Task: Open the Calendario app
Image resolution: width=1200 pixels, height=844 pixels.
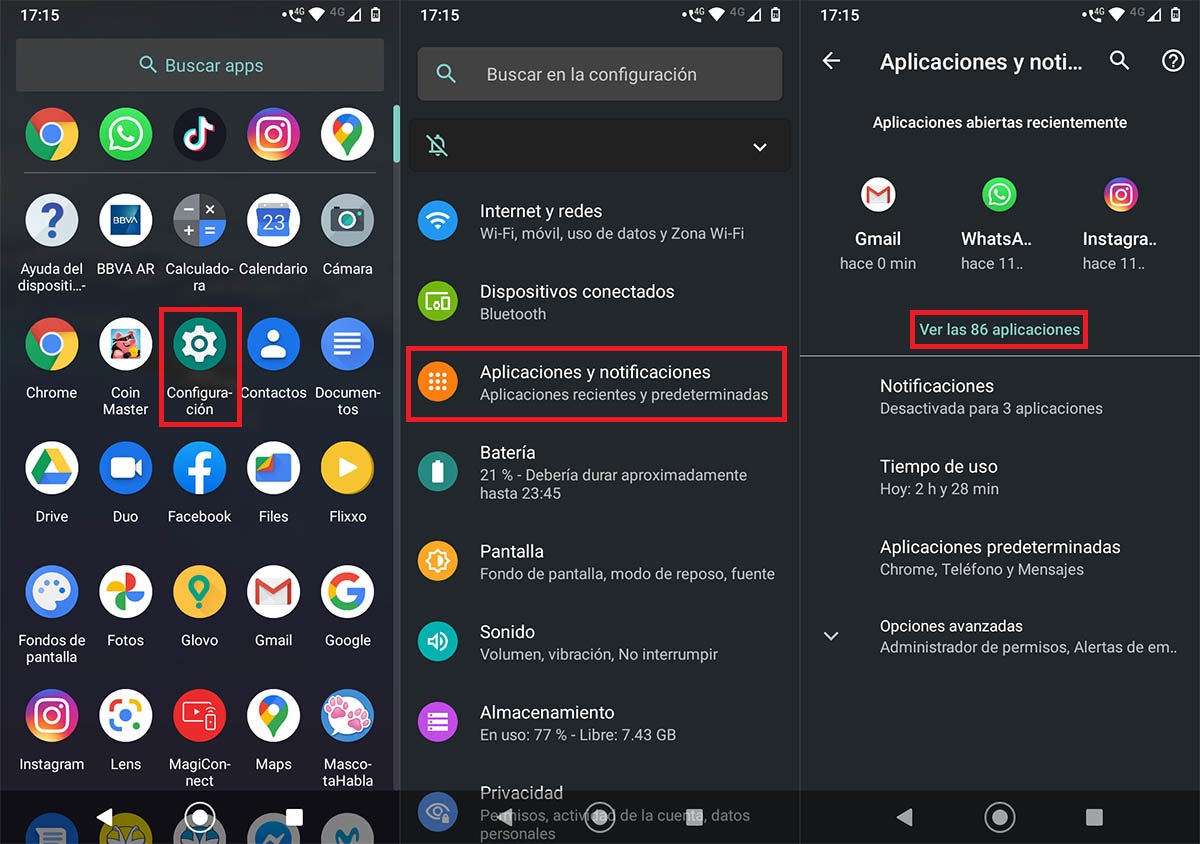Action: pyautogui.click(x=273, y=235)
